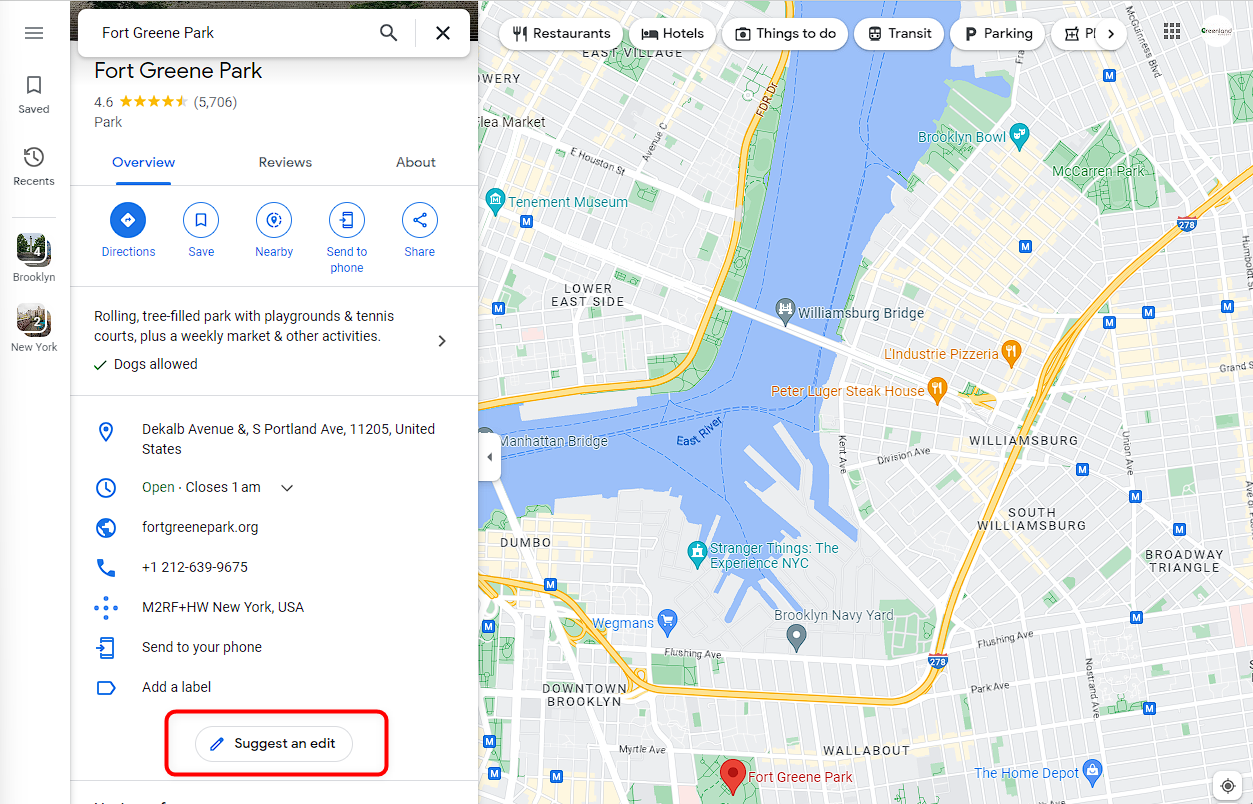Click the search magnifier icon
The height and width of the screenshot is (804, 1253).
click(x=389, y=33)
